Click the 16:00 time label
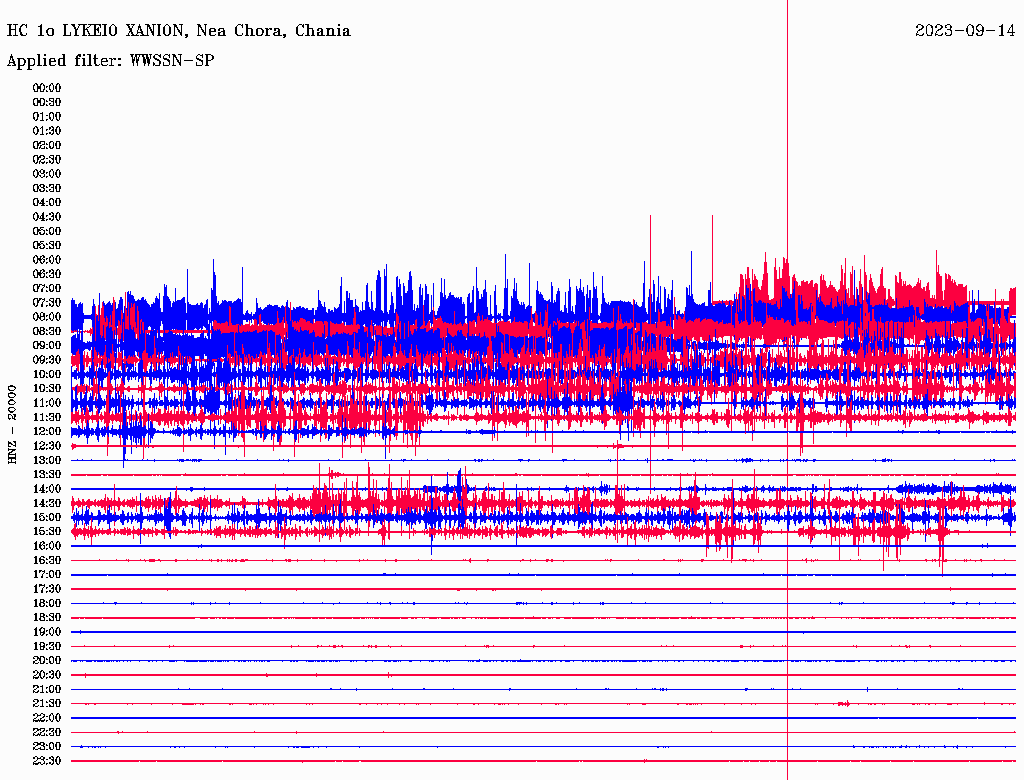1024x780 pixels. (47, 546)
